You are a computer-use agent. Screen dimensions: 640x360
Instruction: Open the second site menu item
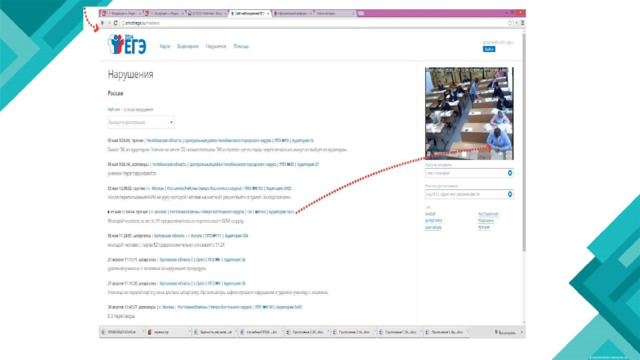(x=188, y=47)
